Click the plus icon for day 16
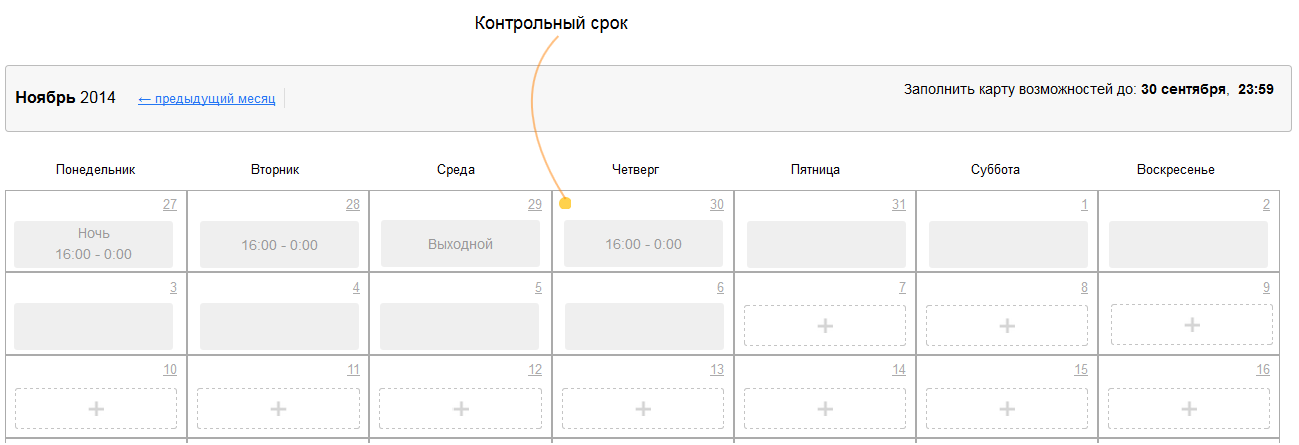Viewport: 1299px width, 445px height. click(1192, 408)
